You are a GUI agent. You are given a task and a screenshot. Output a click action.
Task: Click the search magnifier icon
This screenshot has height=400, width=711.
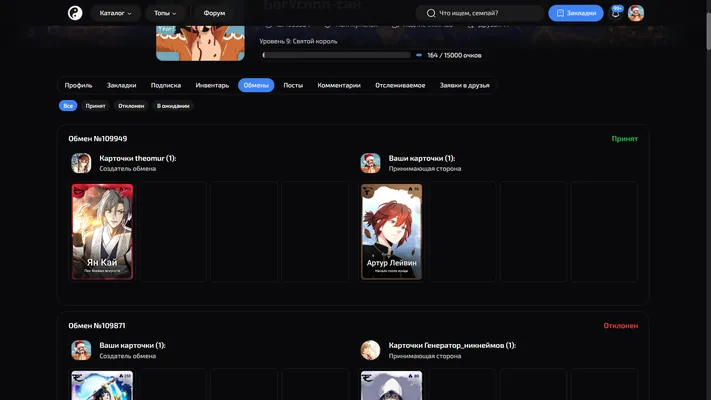[431, 13]
